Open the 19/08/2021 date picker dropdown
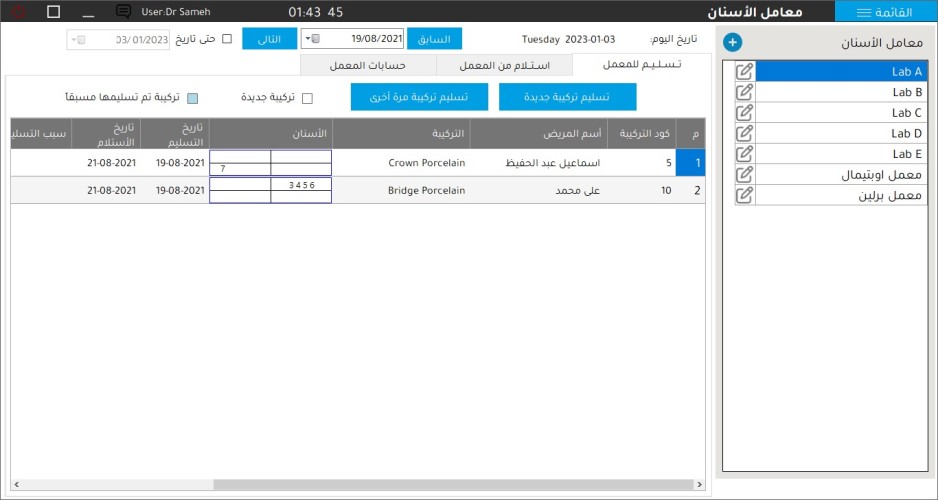 point(308,39)
